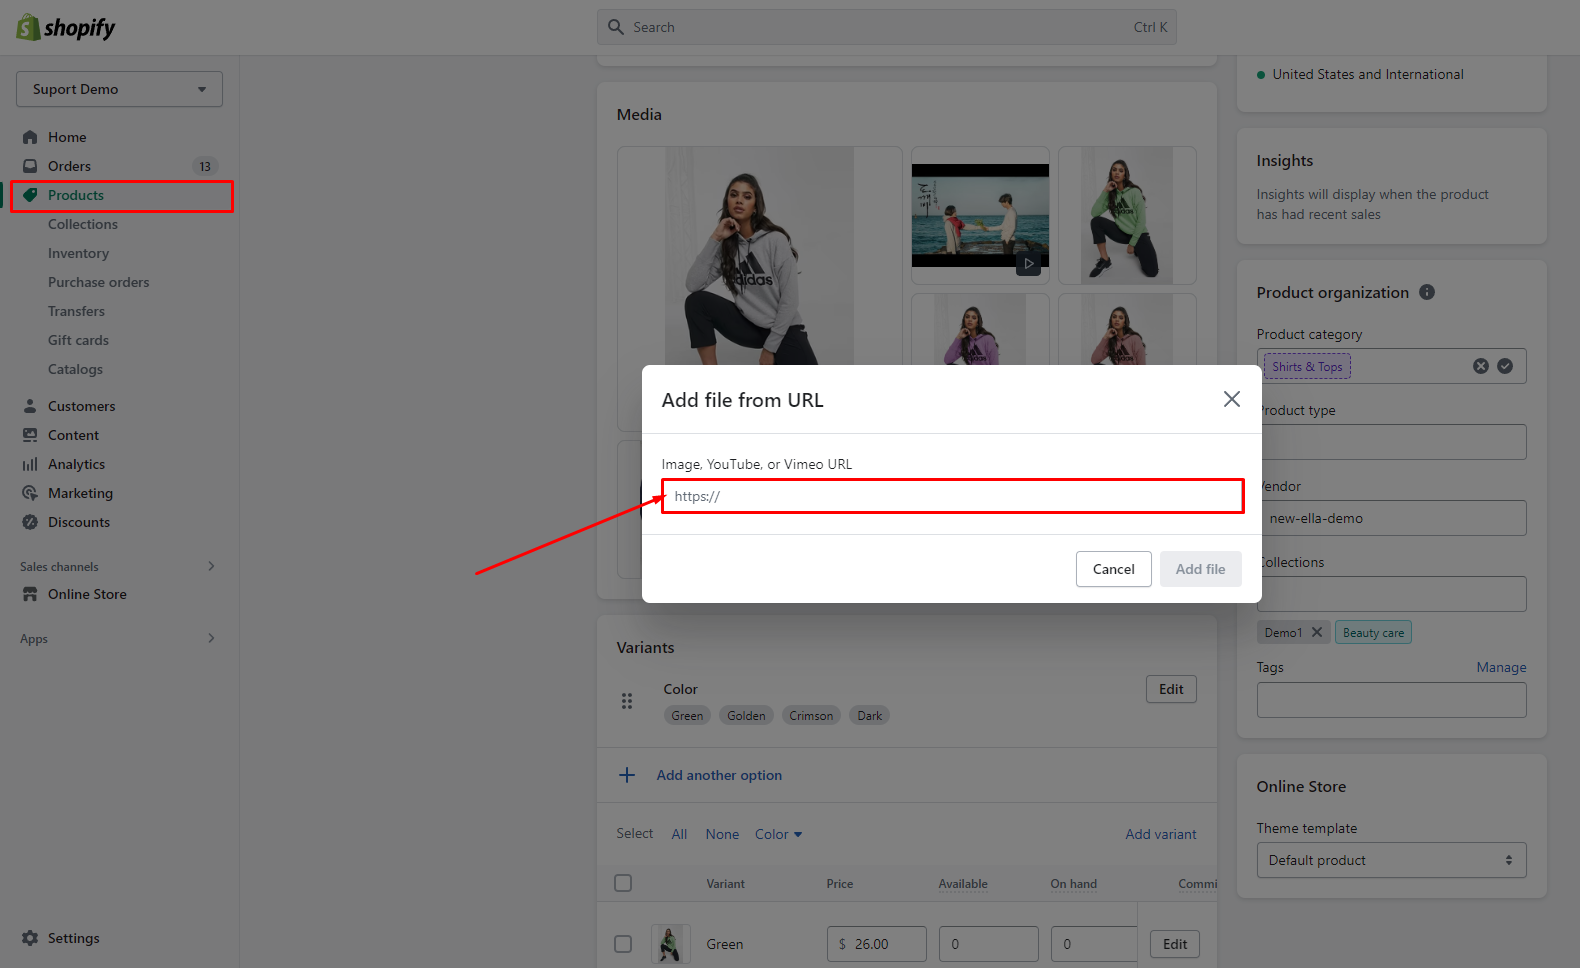Image resolution: width=1580 pixels, height=968 pixels.
Task: Click the Add variant link
Action: [x=1161, y=834]
